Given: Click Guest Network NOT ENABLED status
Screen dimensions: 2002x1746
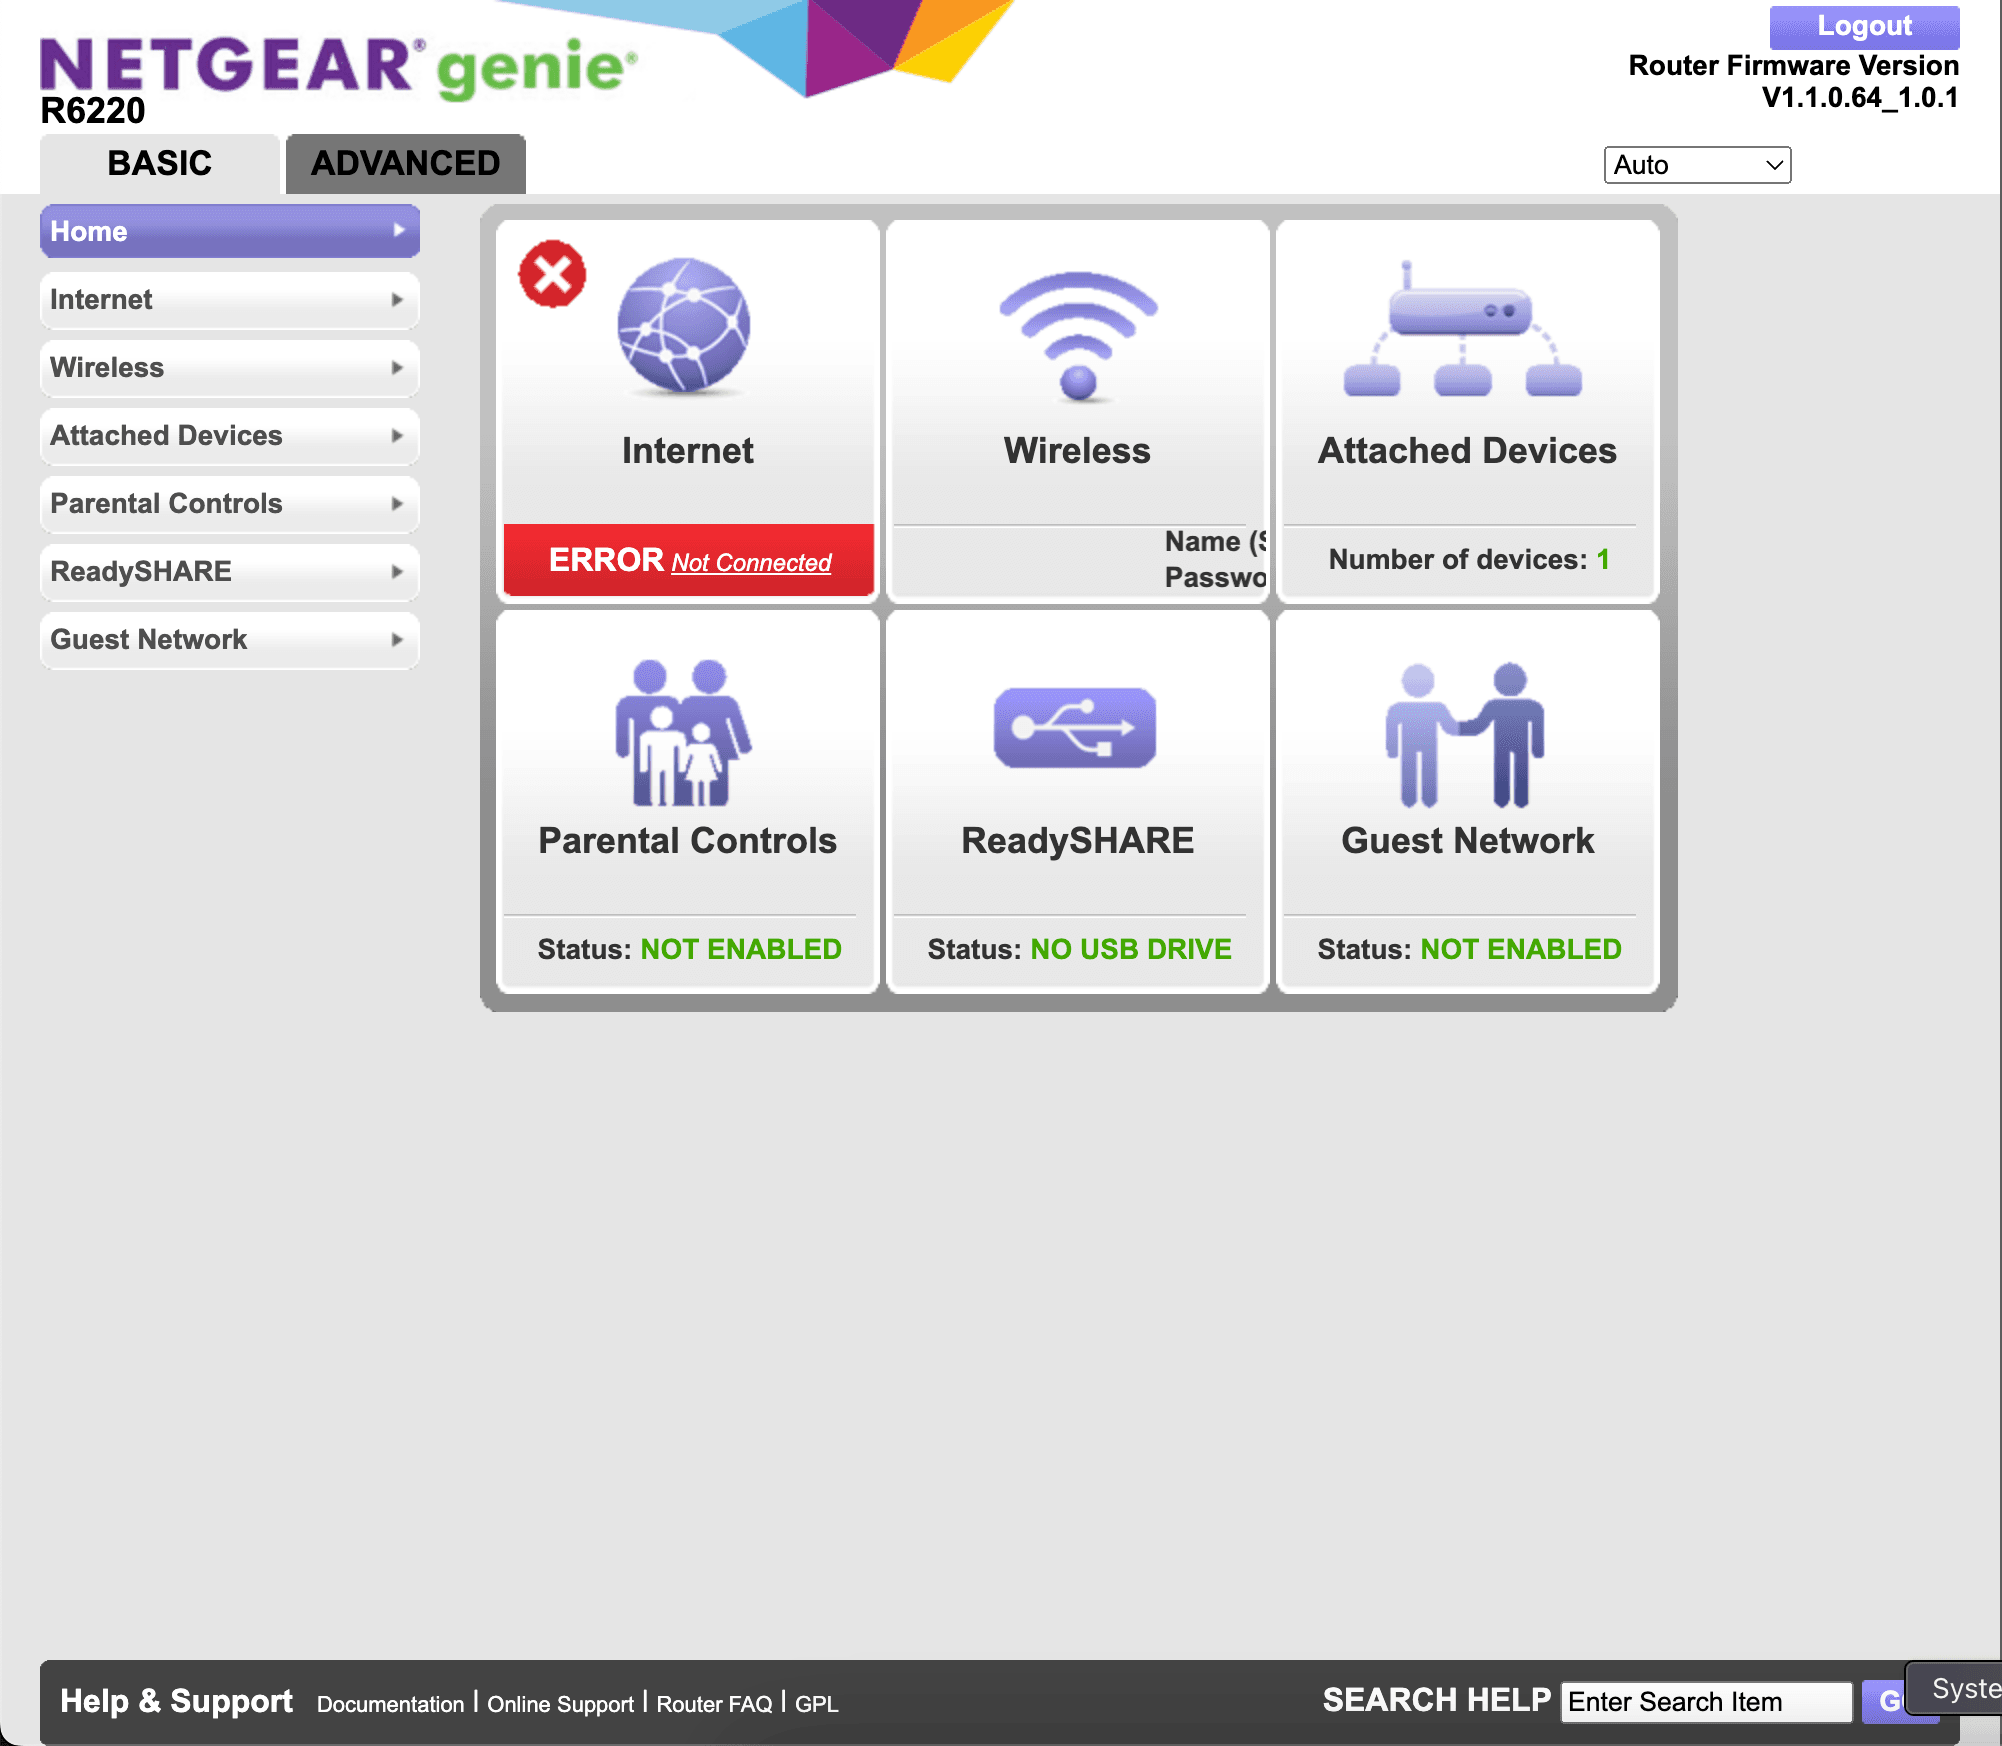Looking at the screenshot, I should coord(1521,949).
